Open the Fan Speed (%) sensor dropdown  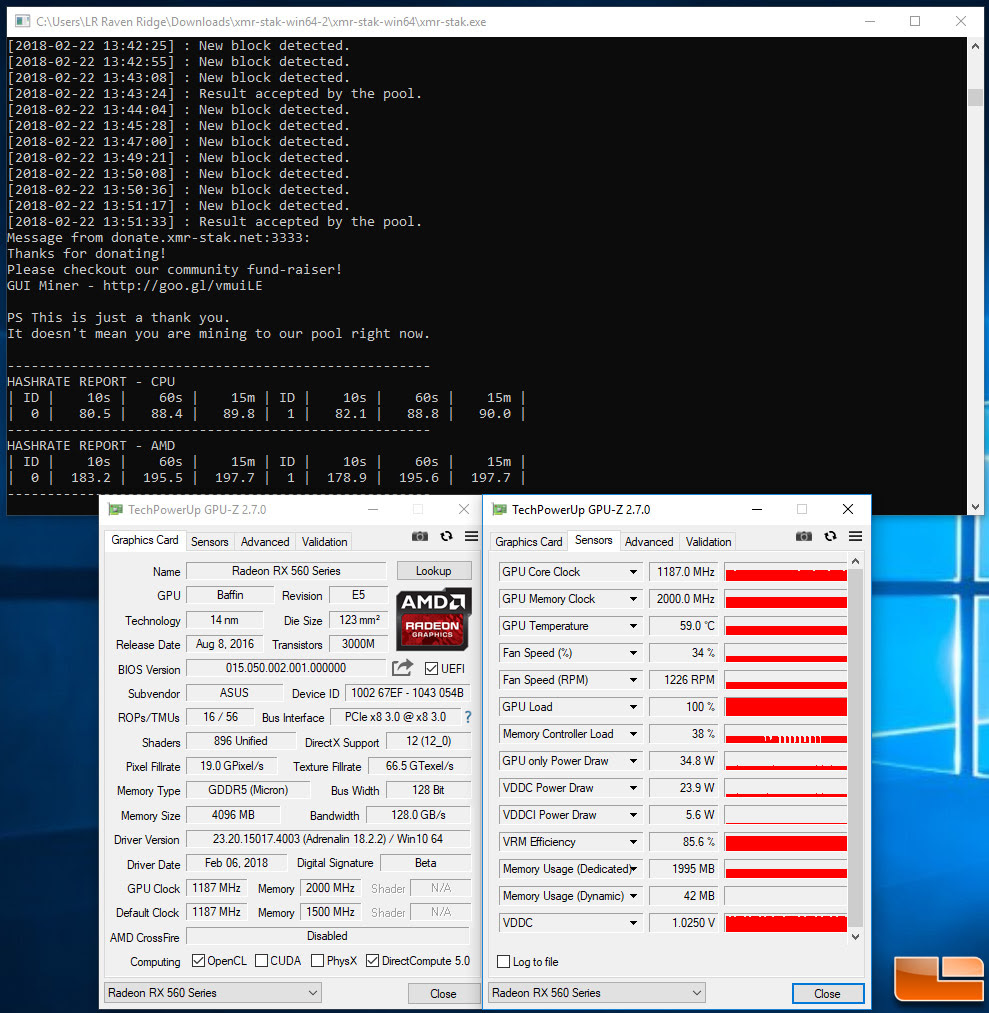(x=634, y=653)
